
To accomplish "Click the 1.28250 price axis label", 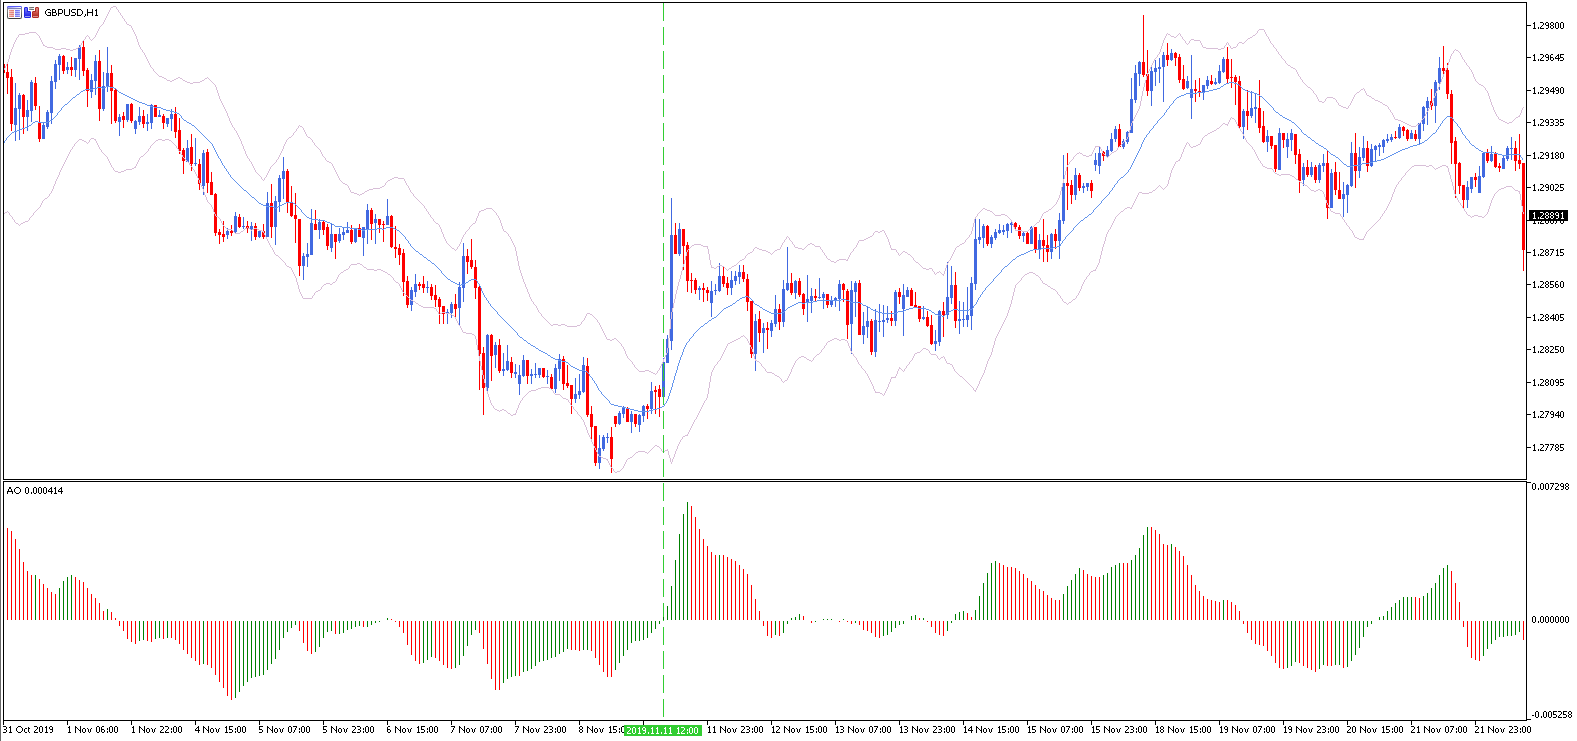I will click(x=1548, y=350).
